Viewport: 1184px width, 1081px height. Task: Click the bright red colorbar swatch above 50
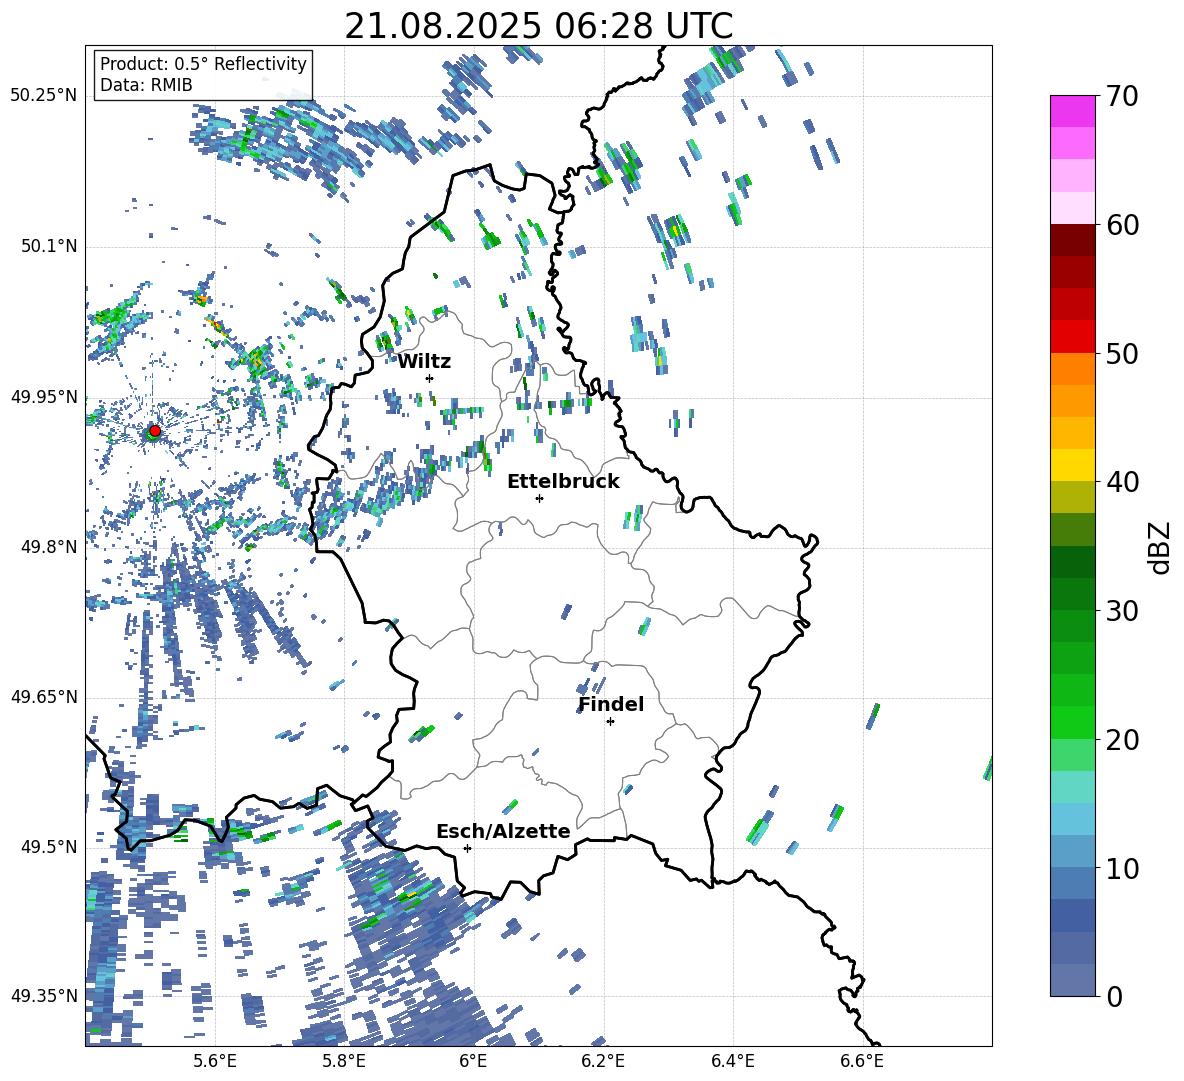1072,337
